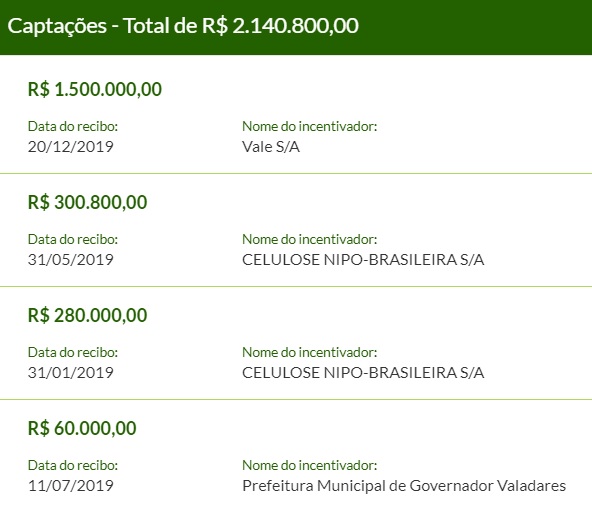
Task: Click Nome do incentivador label above Vale S/A
Action: click(x=310, y=126)
